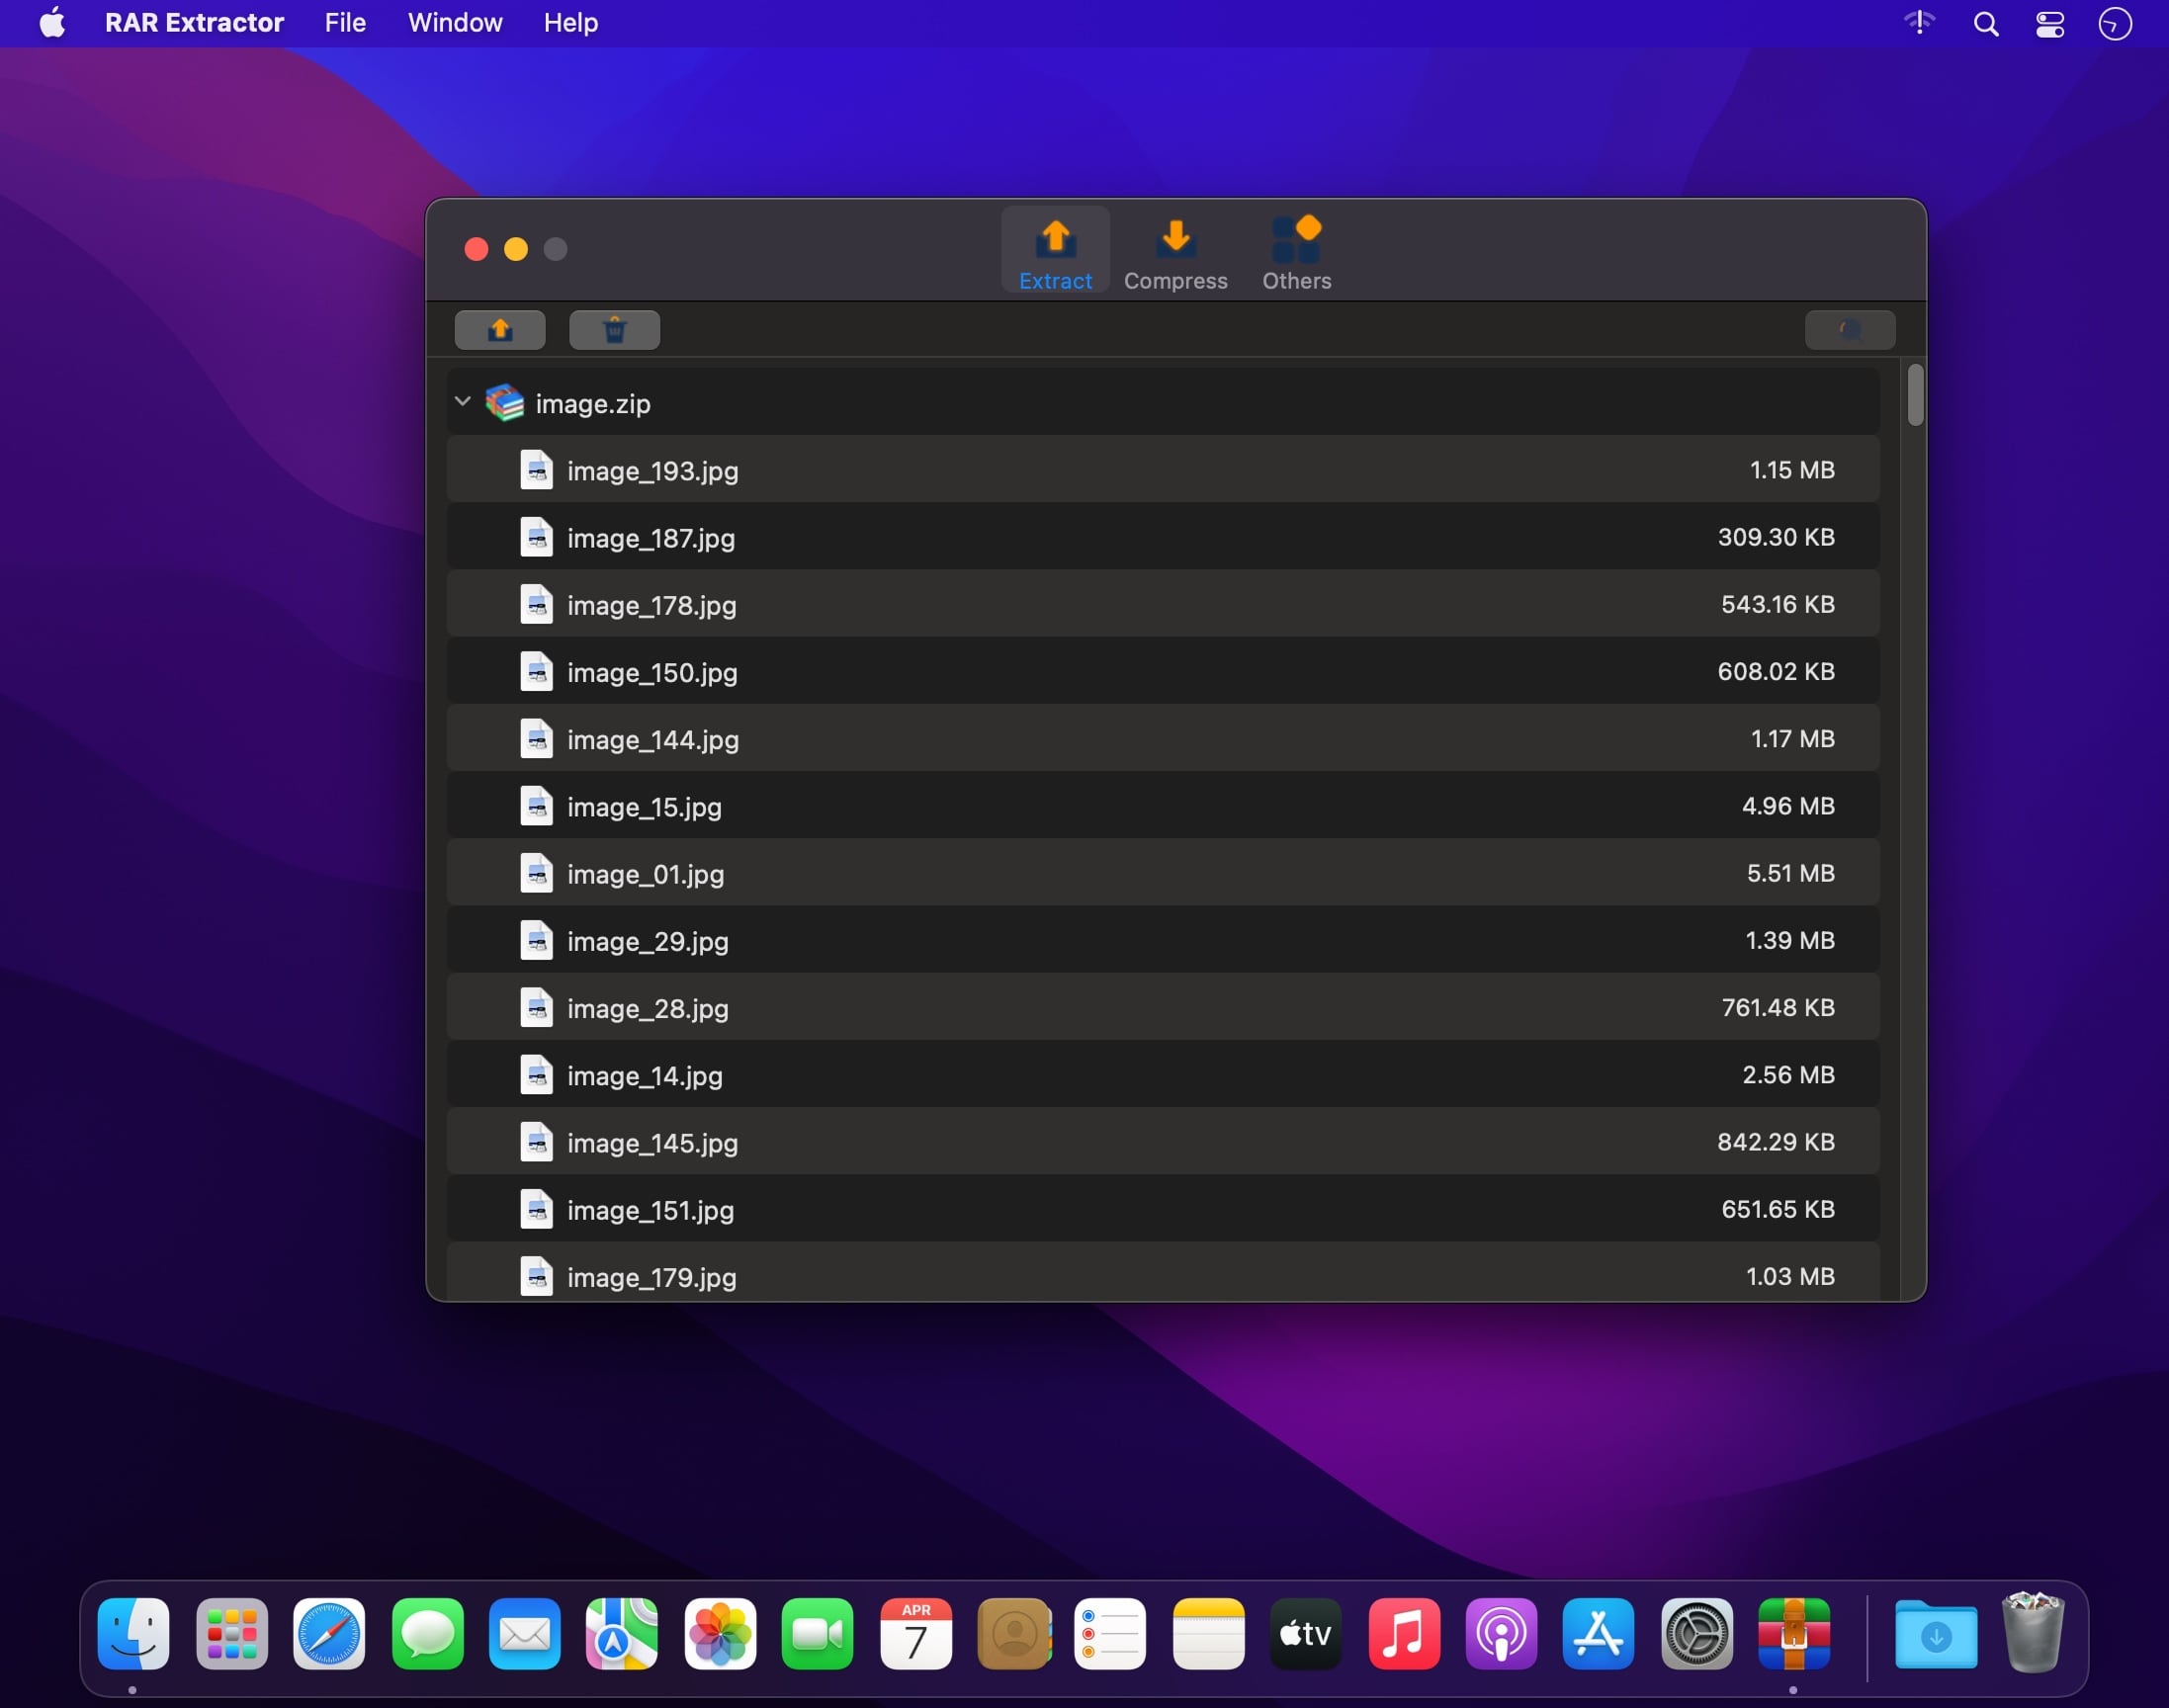
Task: Select the image_15.jpg file row
Action: [x=644, y=807]
